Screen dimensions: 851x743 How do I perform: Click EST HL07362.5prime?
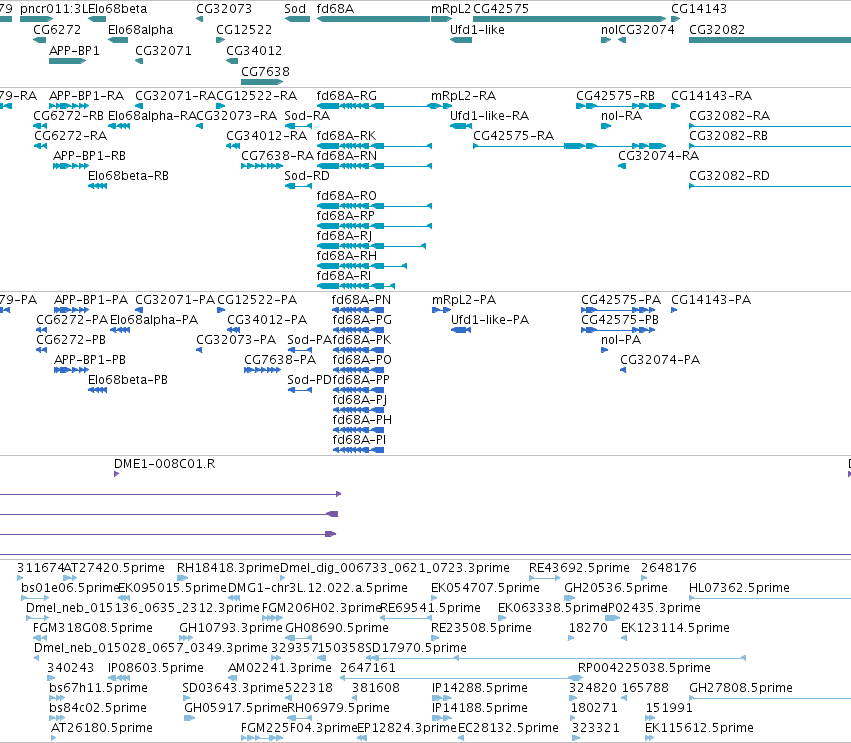coord(739,588)
